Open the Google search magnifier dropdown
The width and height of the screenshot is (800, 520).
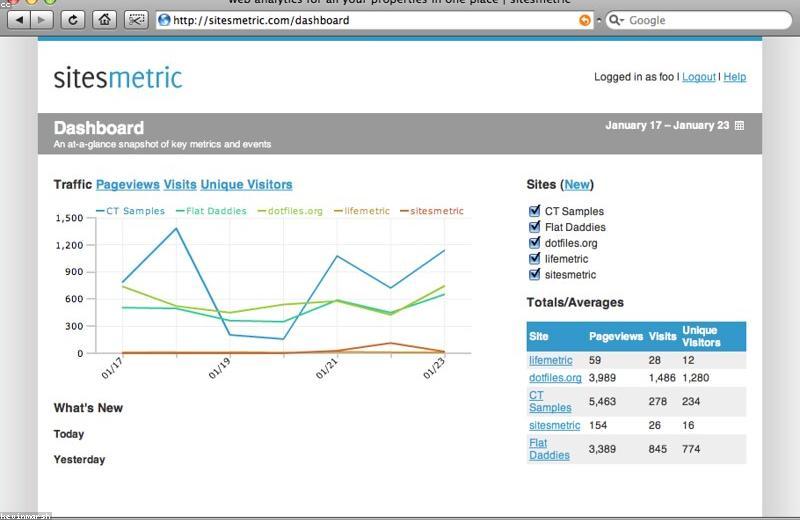coord(616,20)
